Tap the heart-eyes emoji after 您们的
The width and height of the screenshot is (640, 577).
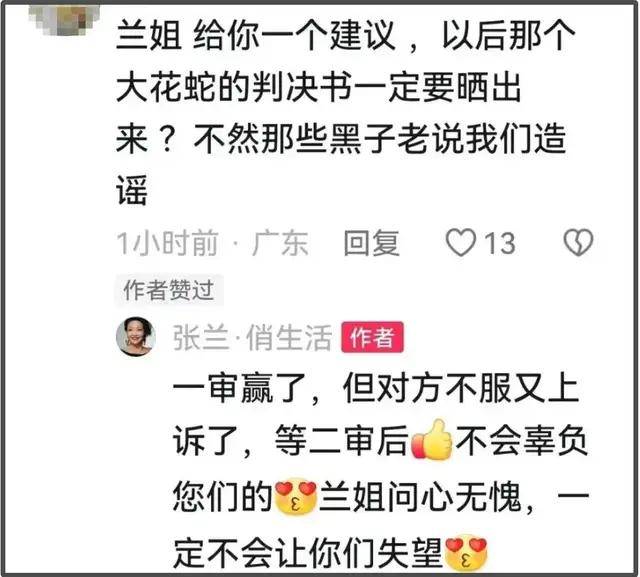296,497
